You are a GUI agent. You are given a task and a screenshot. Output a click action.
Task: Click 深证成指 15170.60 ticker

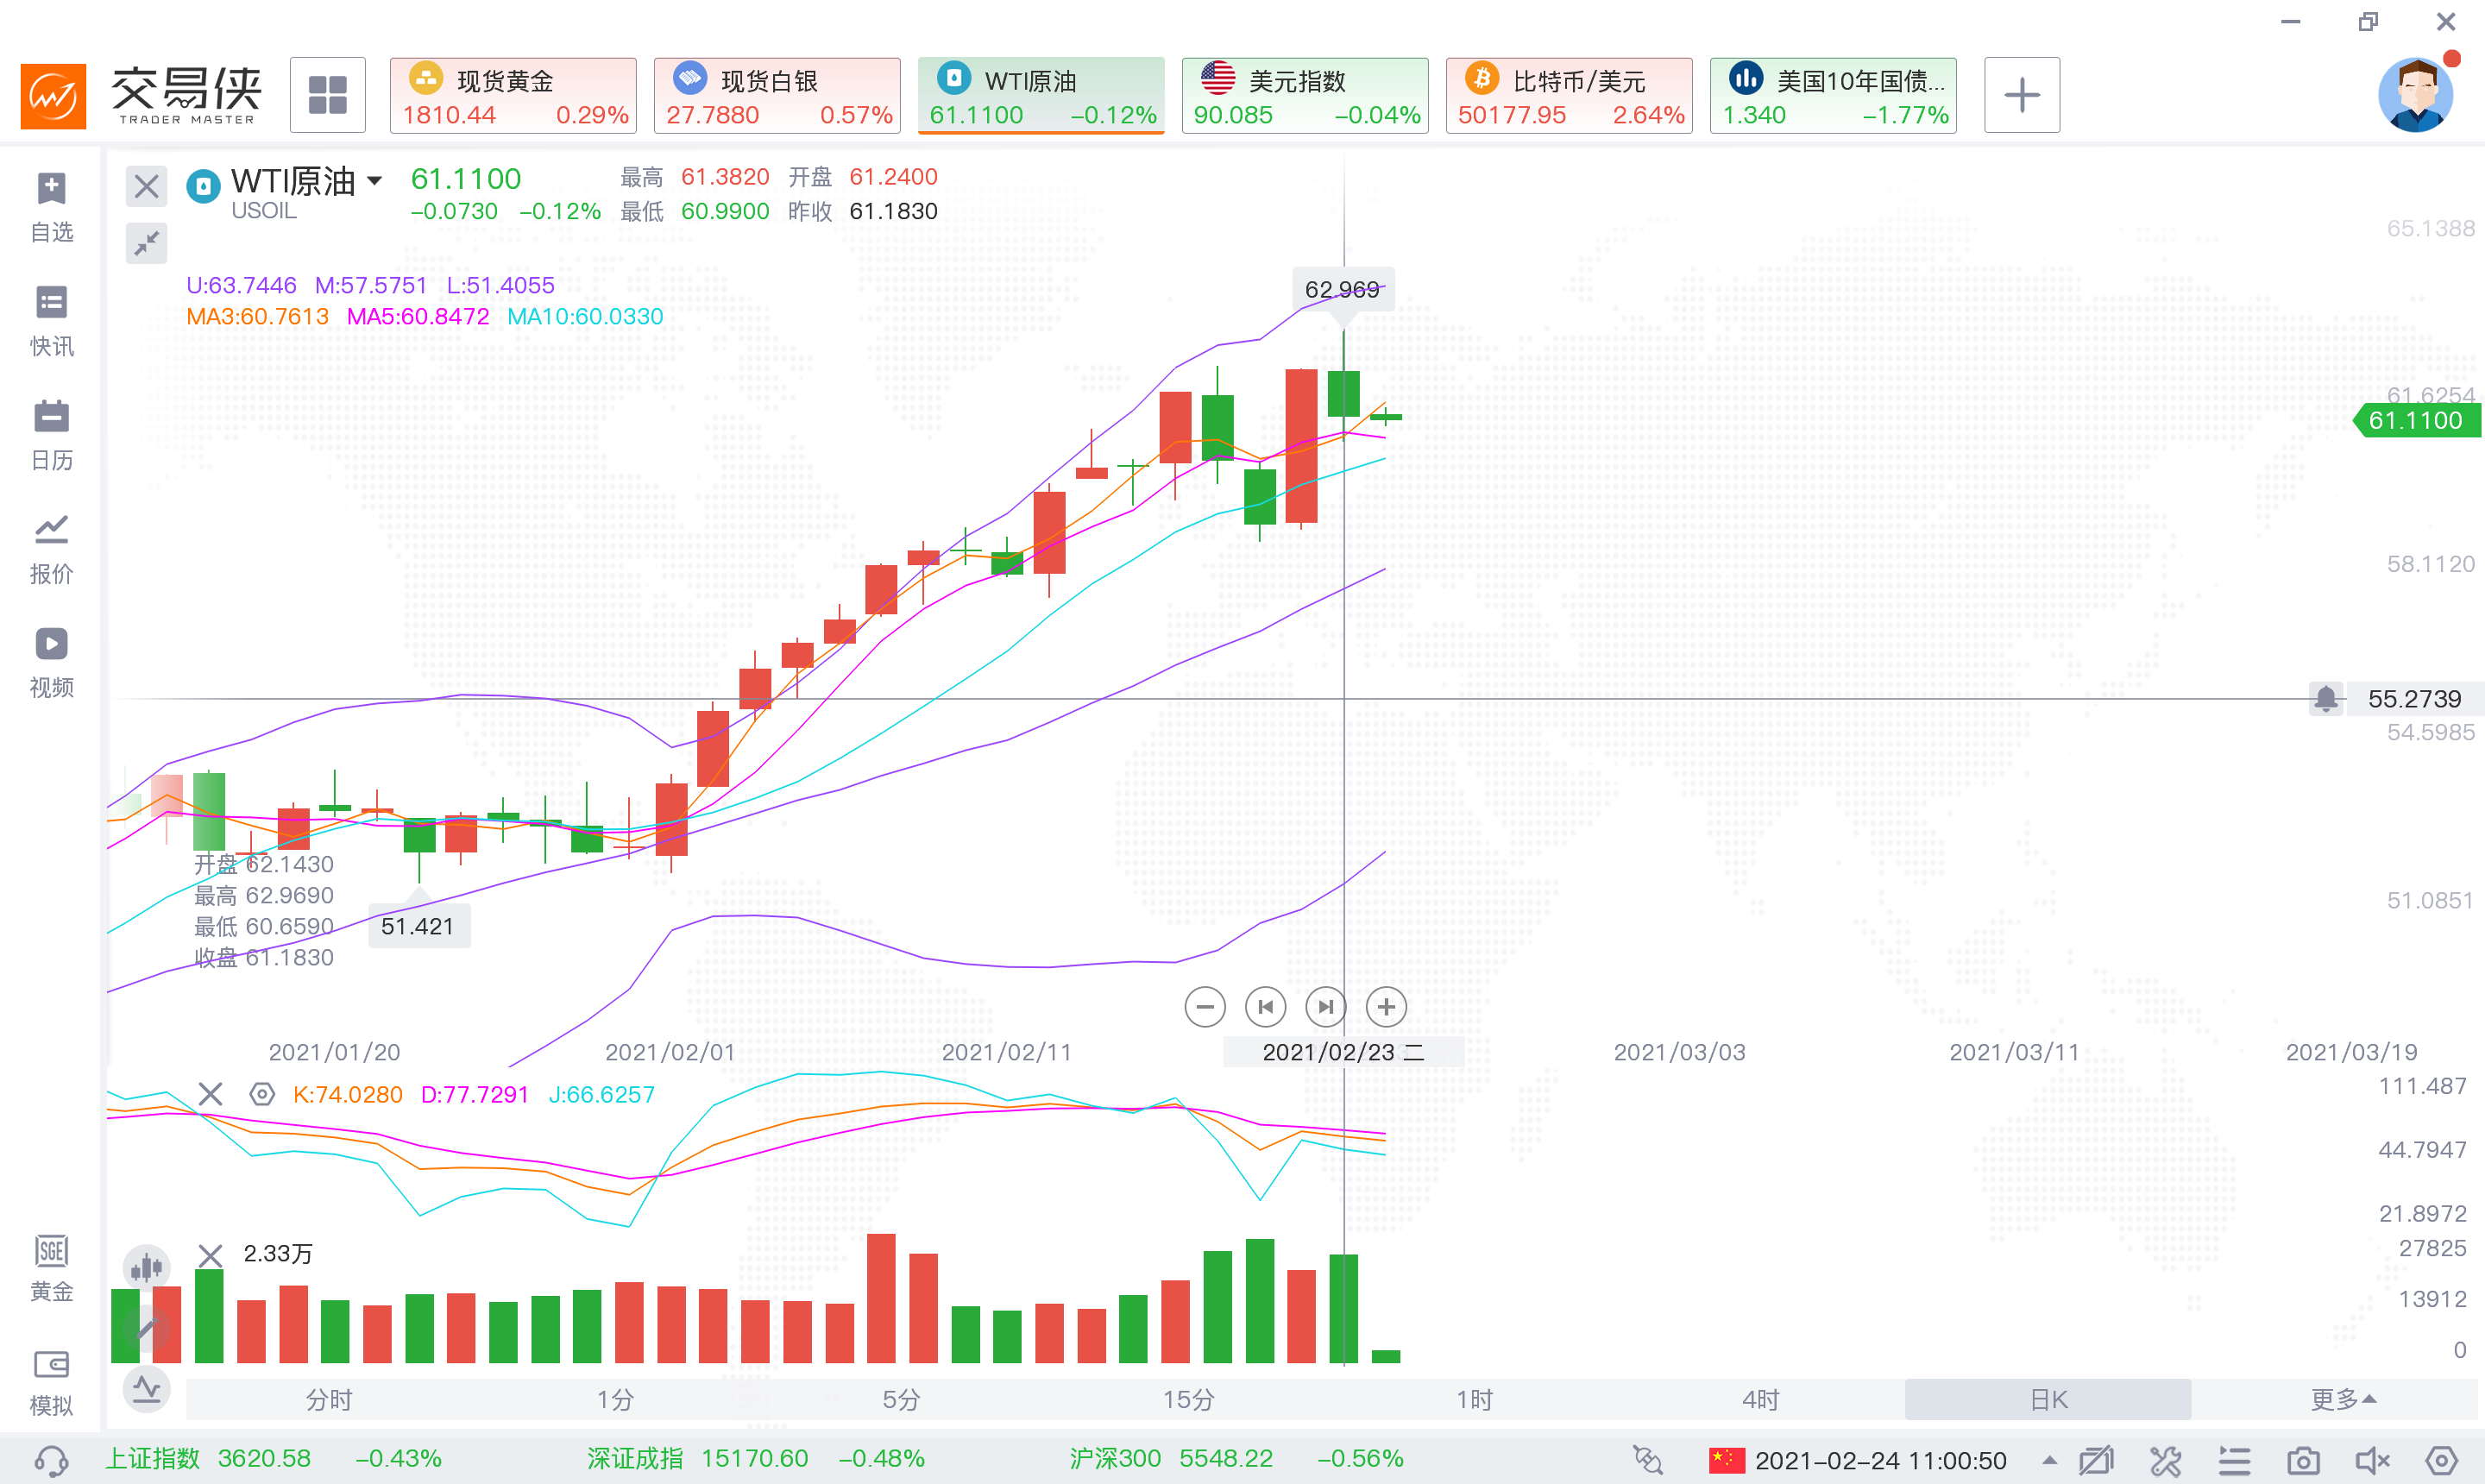tap(755, 1458)
